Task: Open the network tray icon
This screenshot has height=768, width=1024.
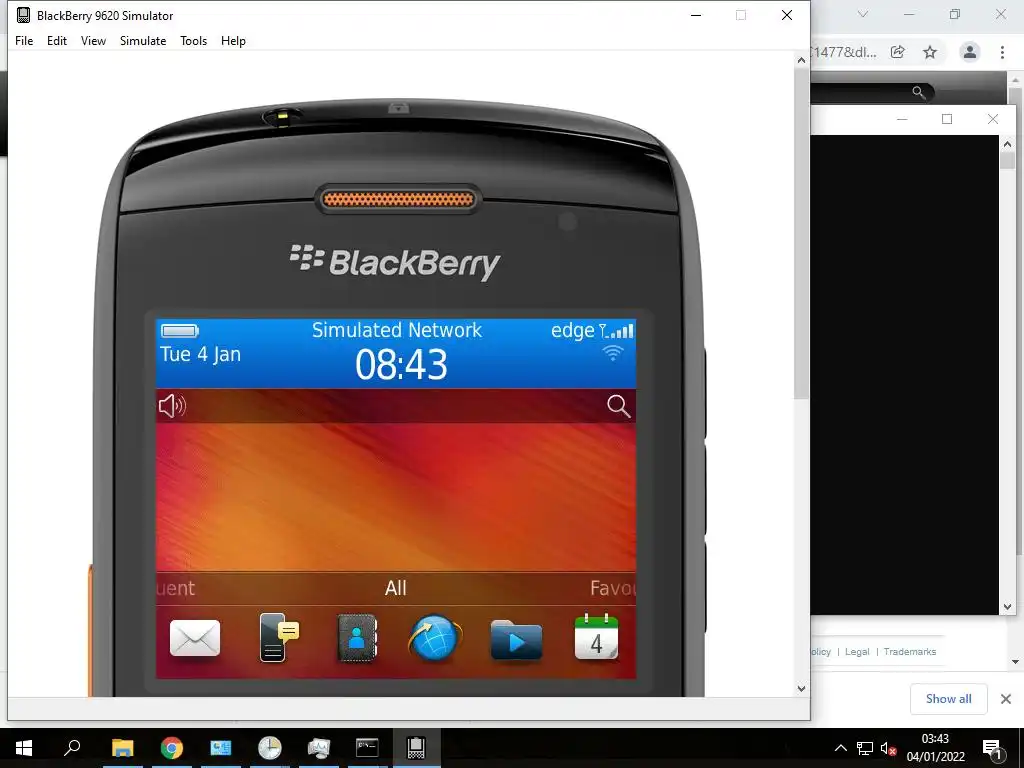Action: click(x=865, y=748)
